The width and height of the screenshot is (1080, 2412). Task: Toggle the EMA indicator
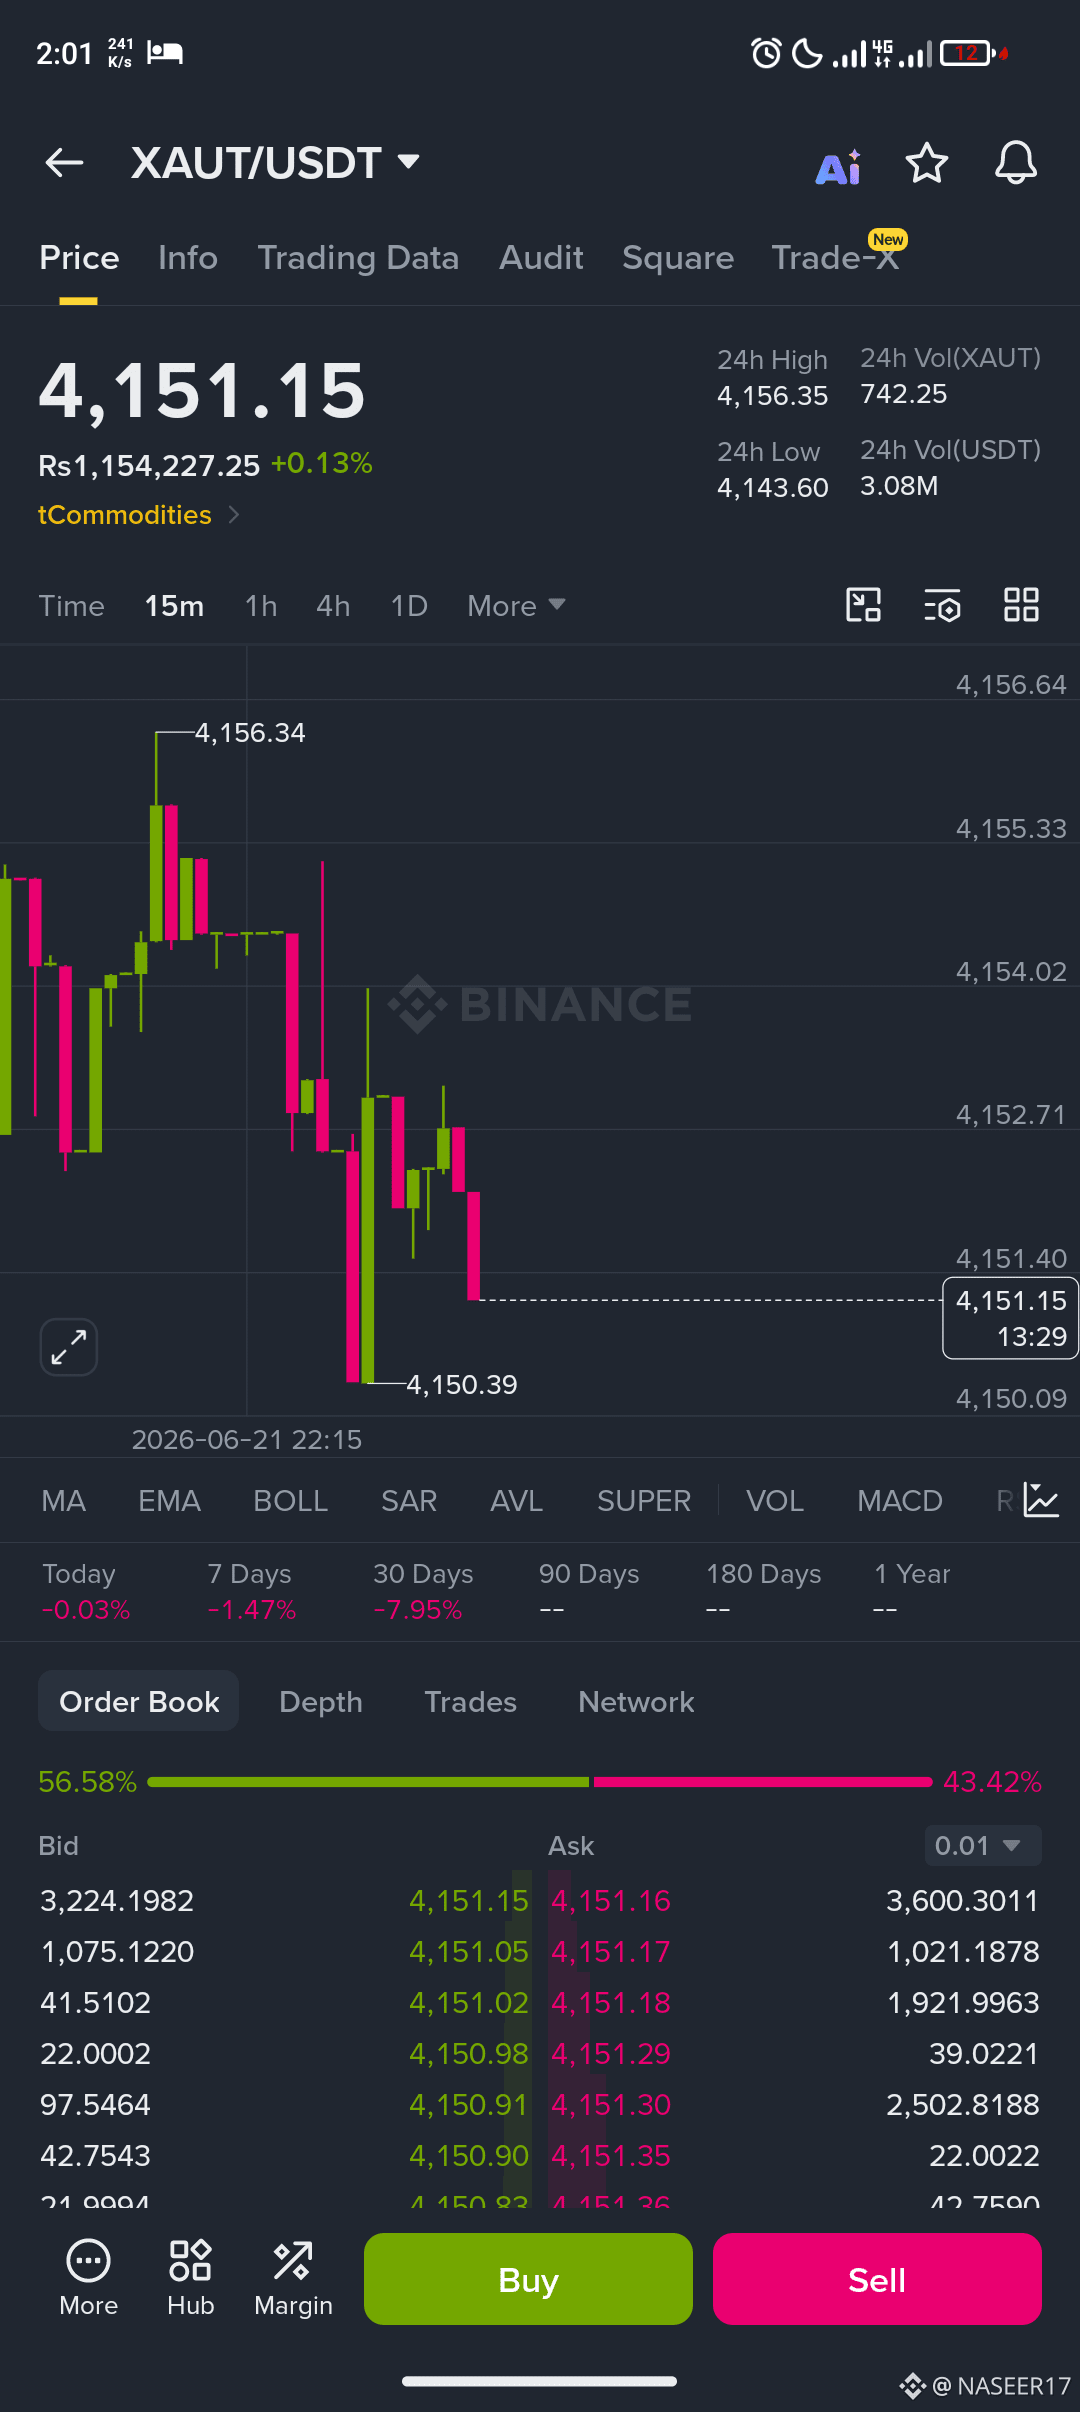coord(169,1501)
